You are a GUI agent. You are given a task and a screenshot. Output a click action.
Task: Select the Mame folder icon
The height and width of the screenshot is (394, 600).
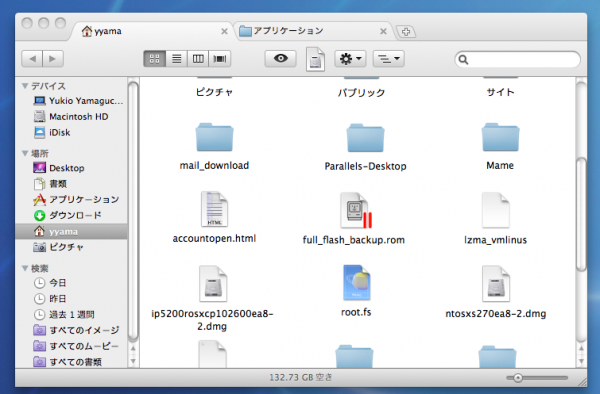tap(500, 137)
